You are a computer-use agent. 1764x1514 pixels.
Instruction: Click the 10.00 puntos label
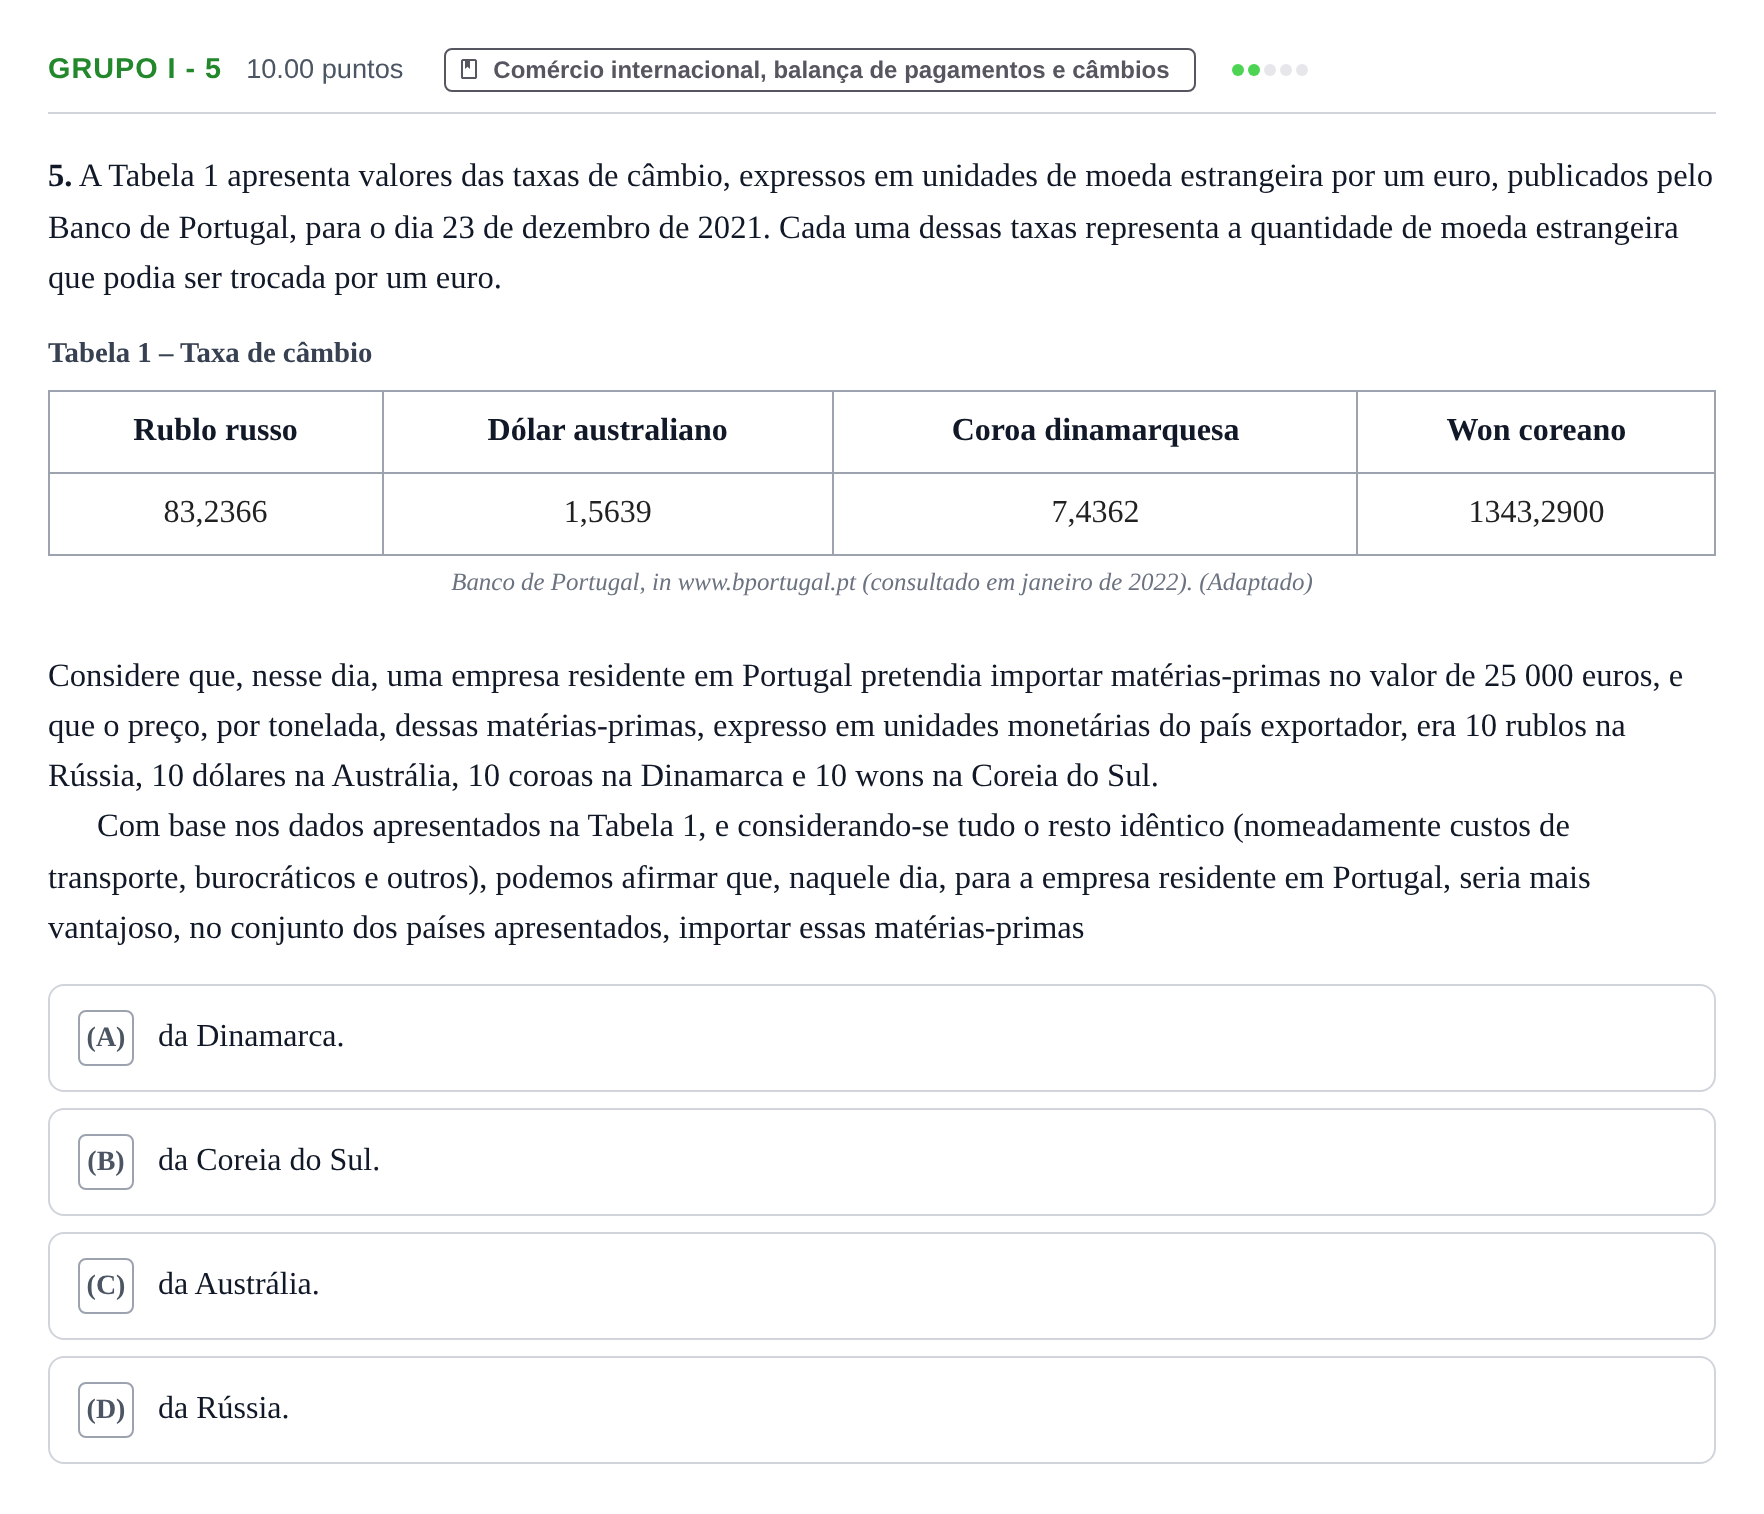click(x=324, y=69)
